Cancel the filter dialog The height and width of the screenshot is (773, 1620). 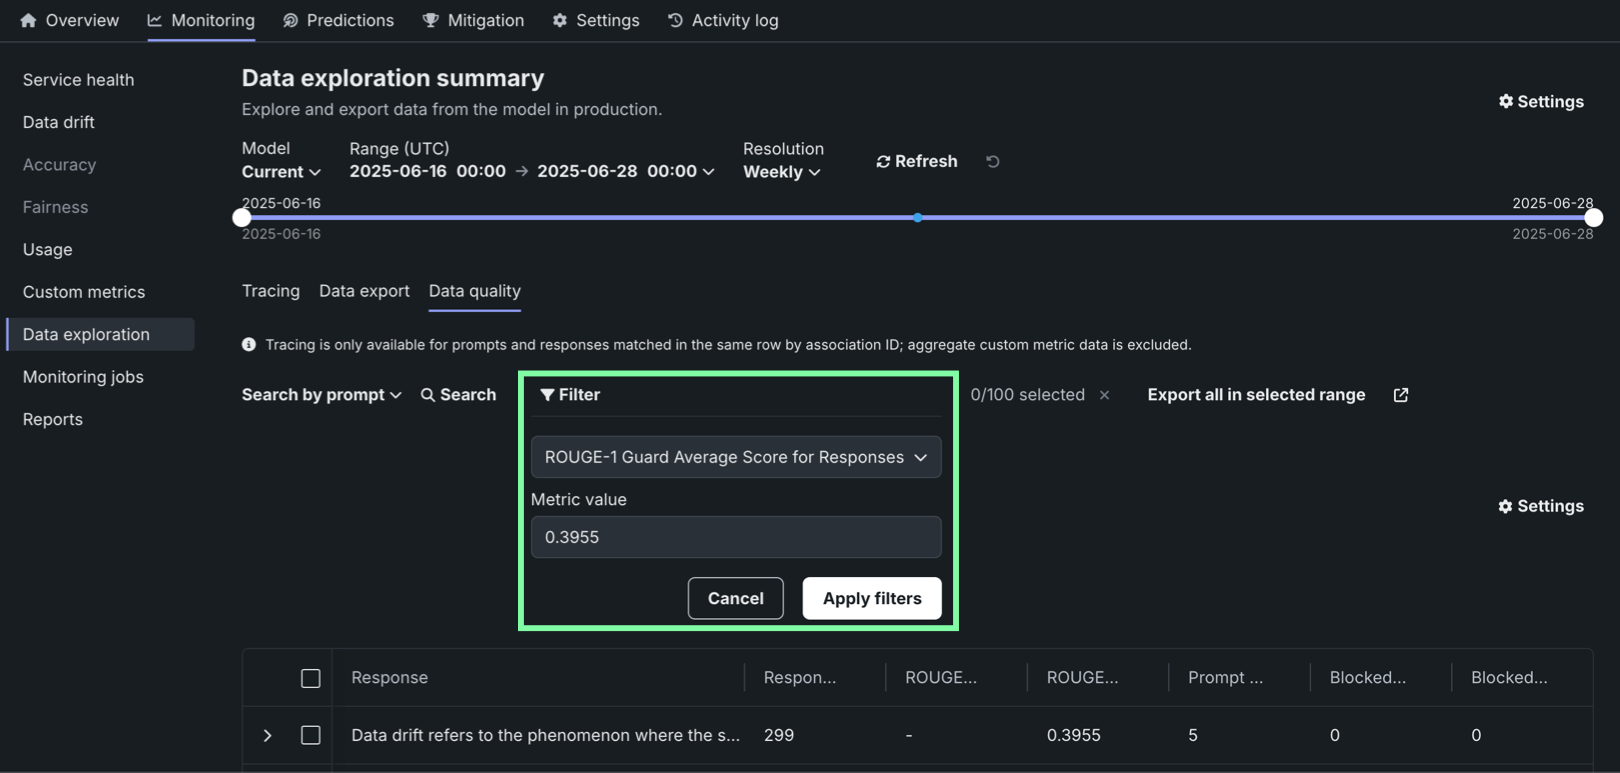point(735,598)
